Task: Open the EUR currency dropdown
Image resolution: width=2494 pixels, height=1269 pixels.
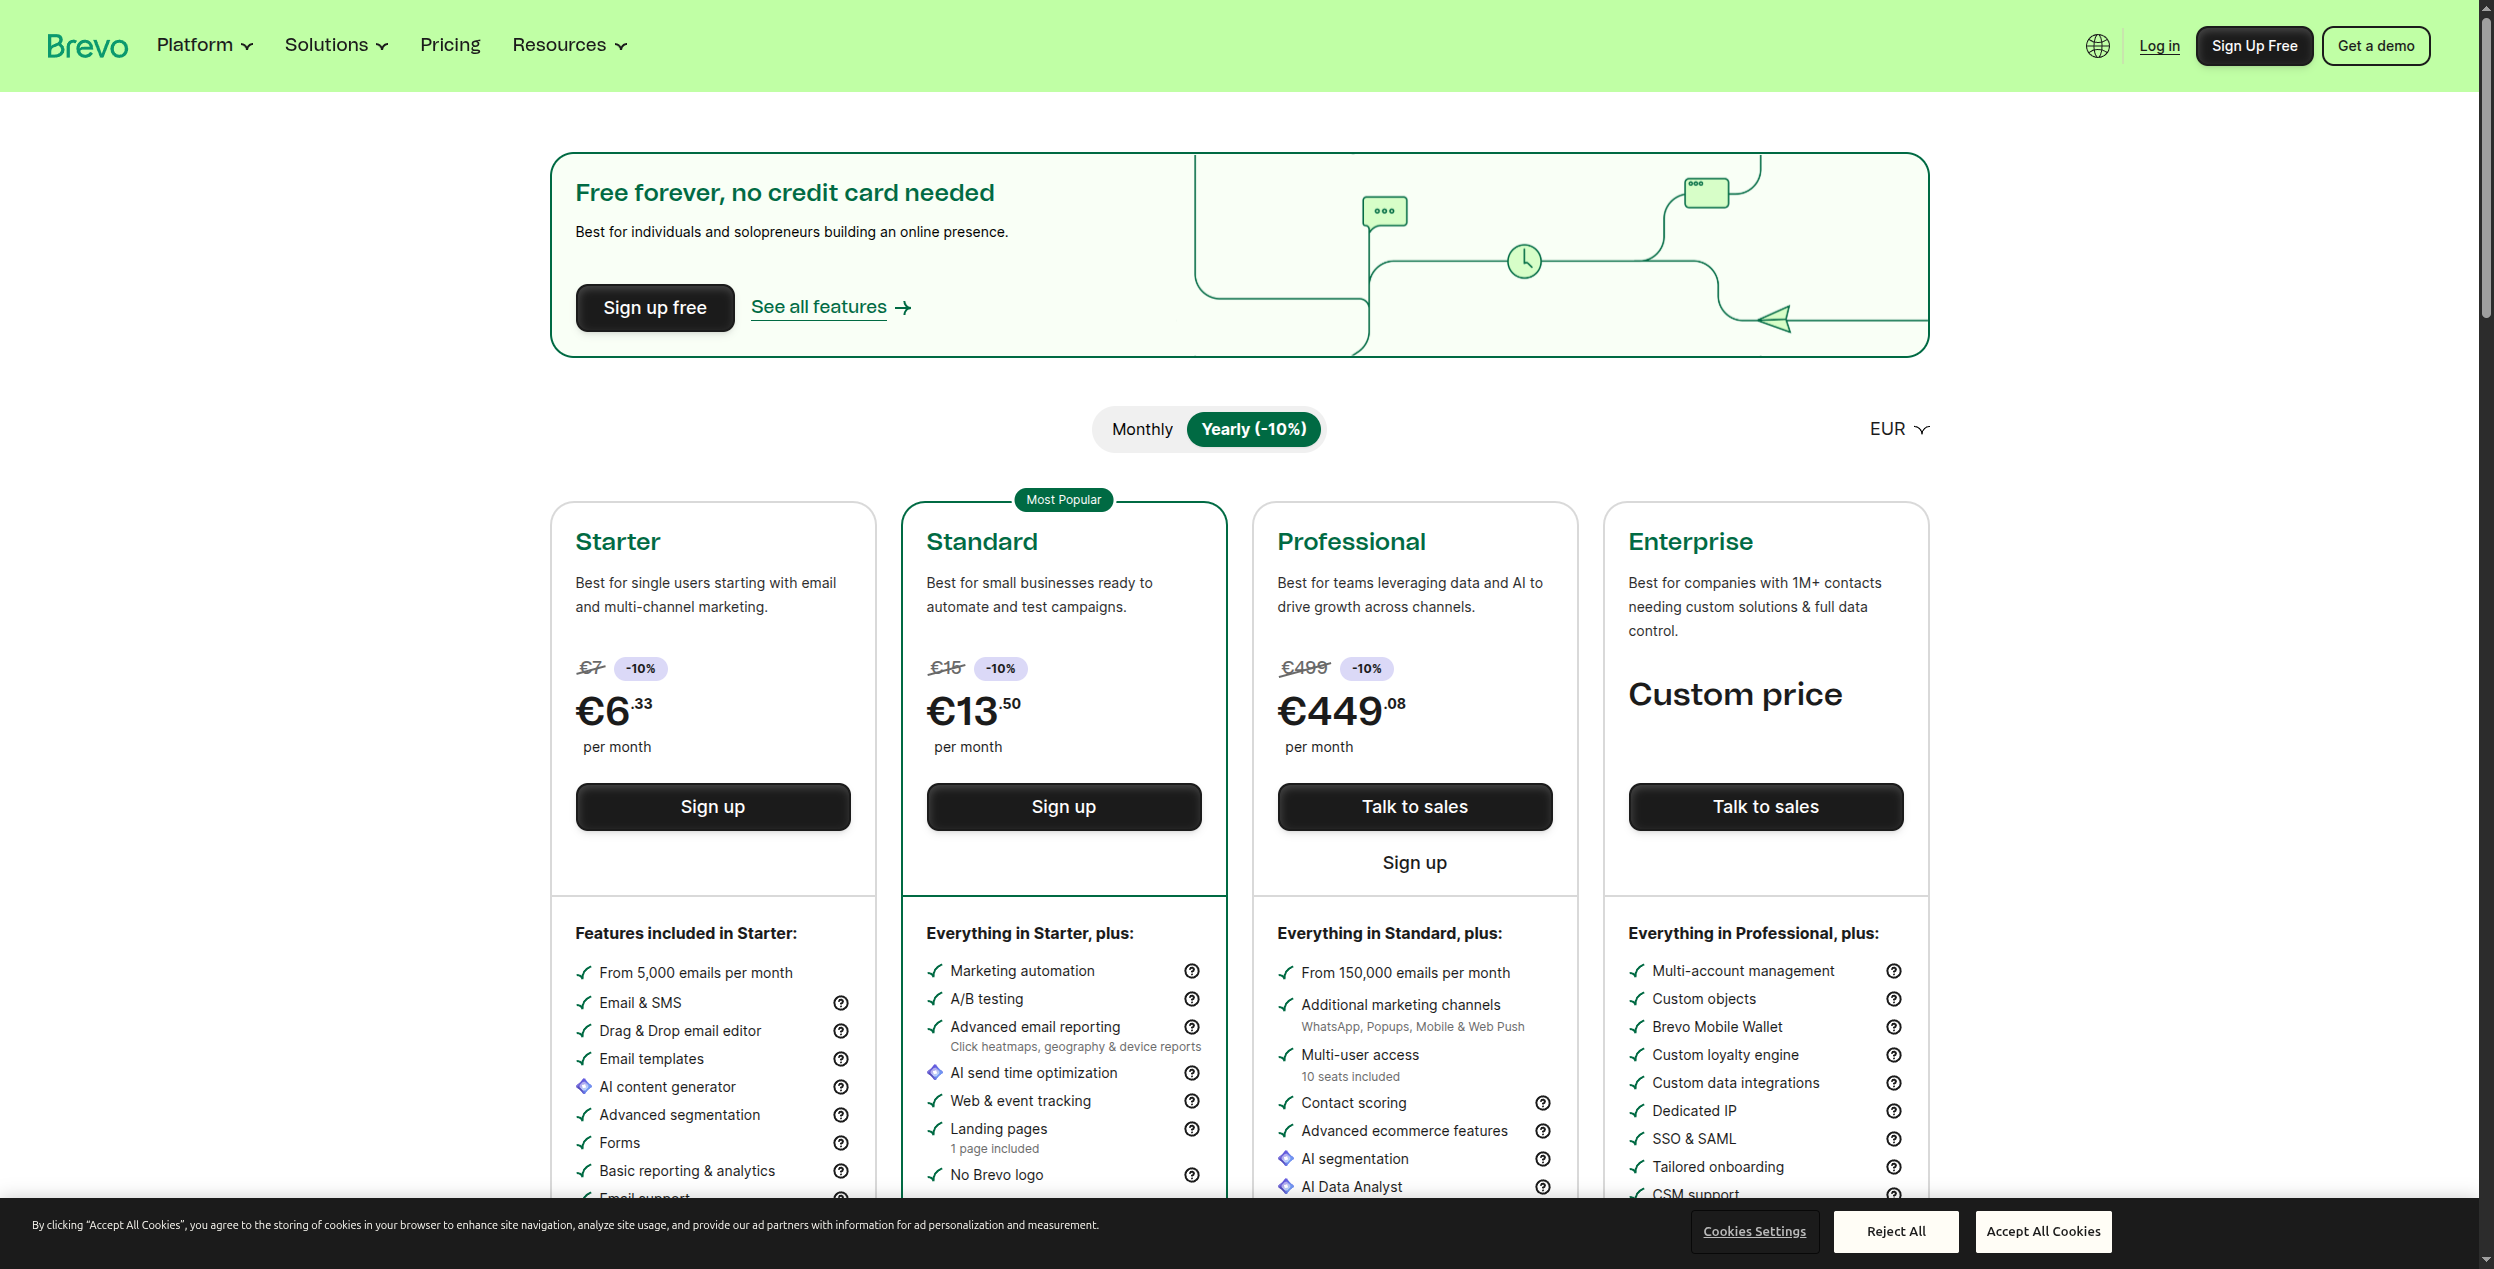Action: [x=1899, y=429]
